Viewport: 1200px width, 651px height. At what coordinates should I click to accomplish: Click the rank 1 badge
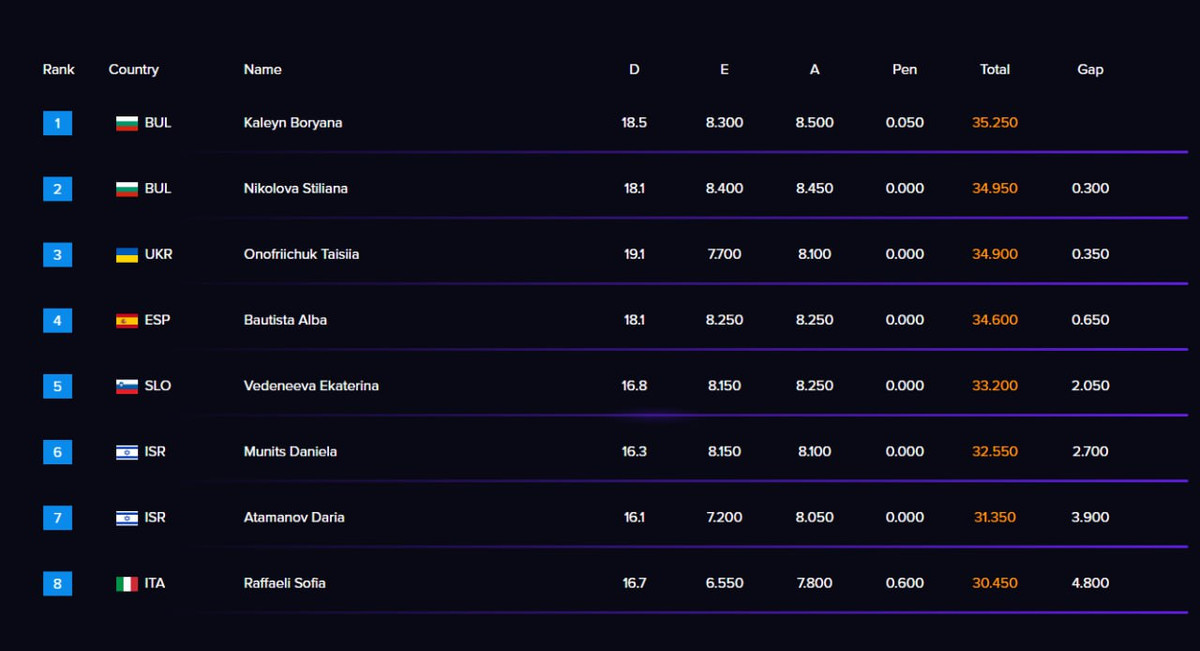click(57, 123)
